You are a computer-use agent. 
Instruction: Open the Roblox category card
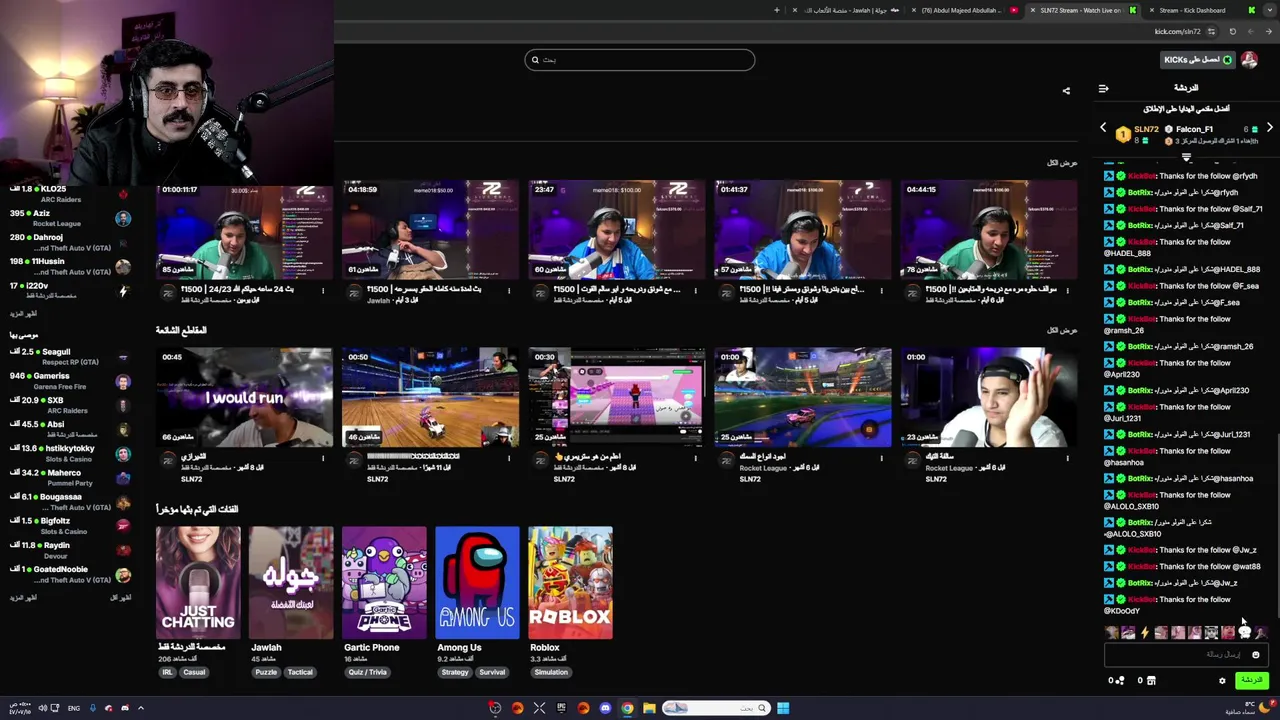[x=570, y=582]
